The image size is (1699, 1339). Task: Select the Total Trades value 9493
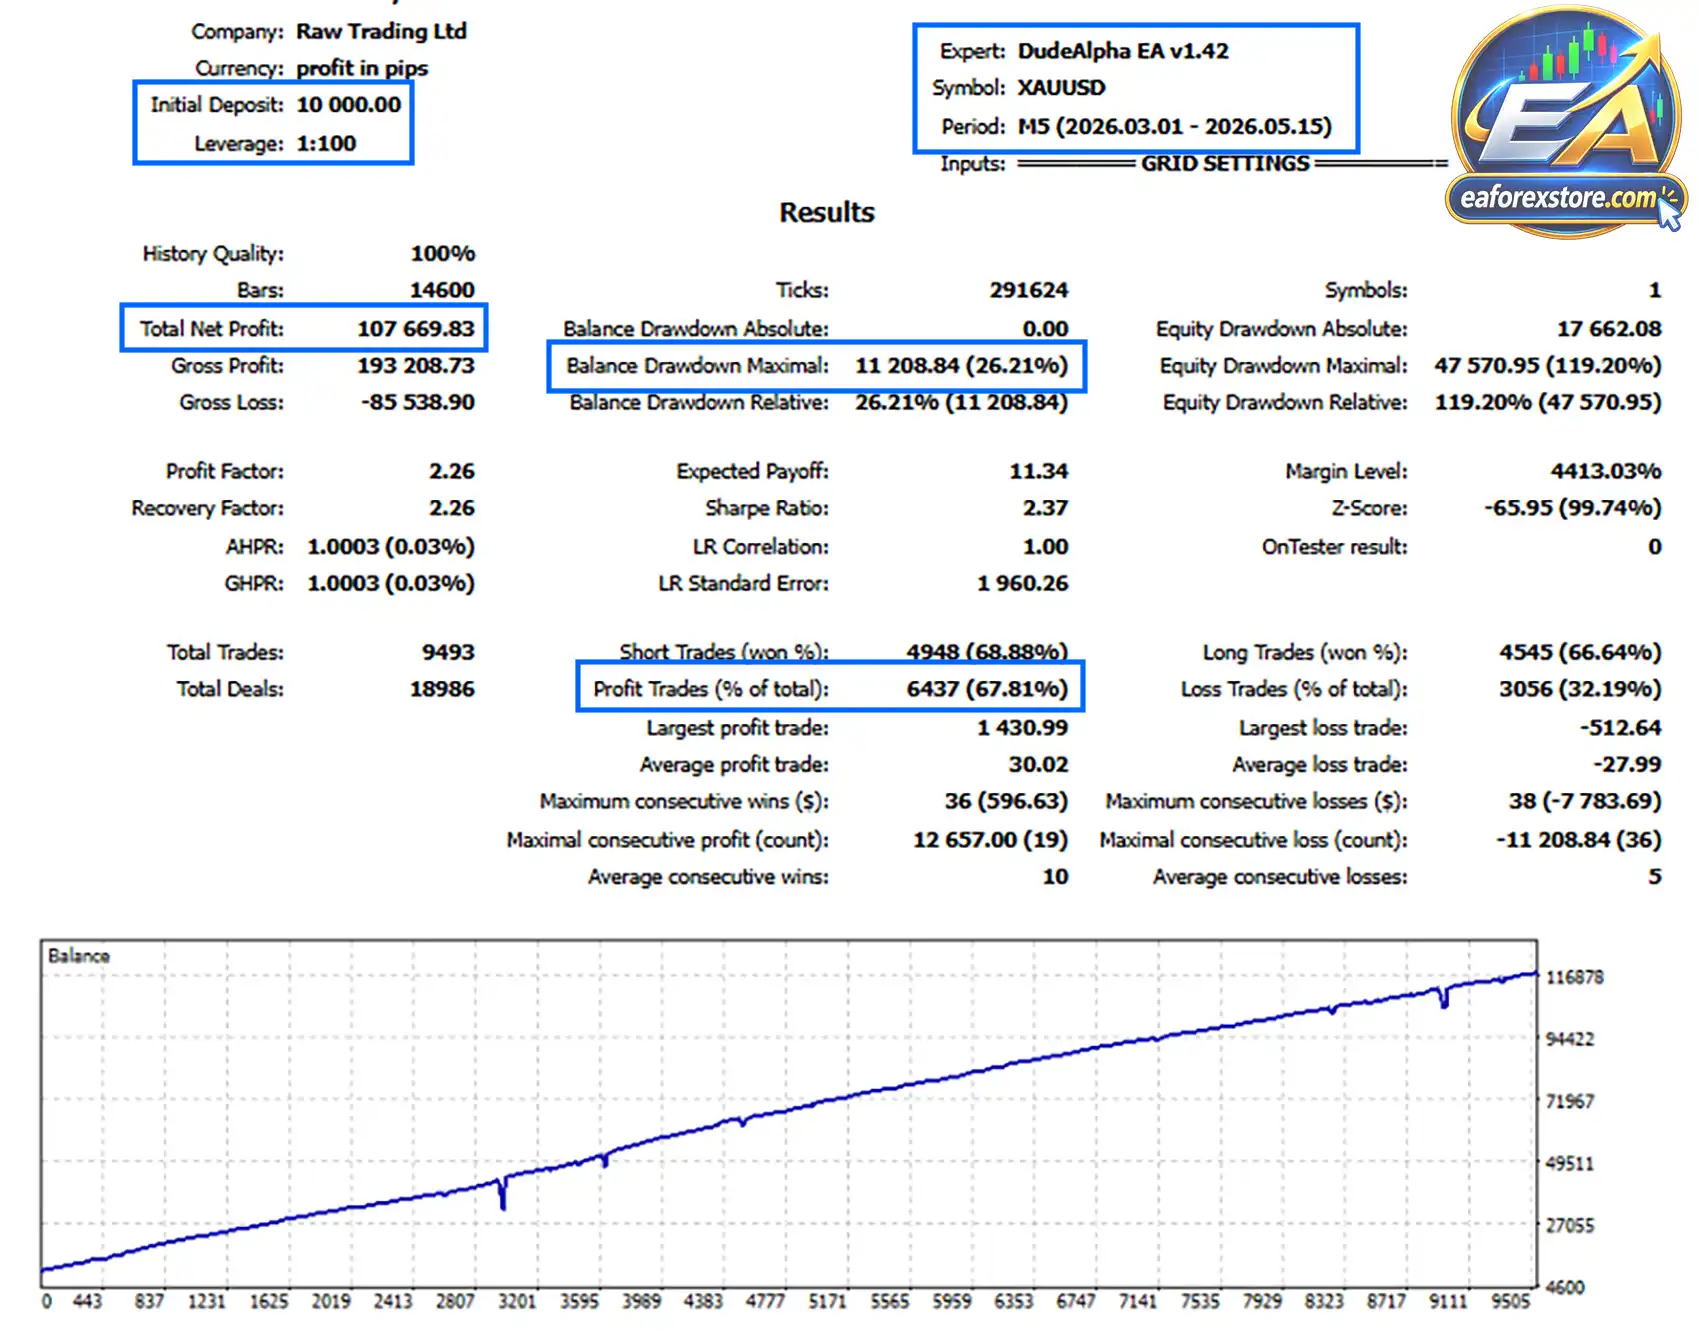coord(448,652)
